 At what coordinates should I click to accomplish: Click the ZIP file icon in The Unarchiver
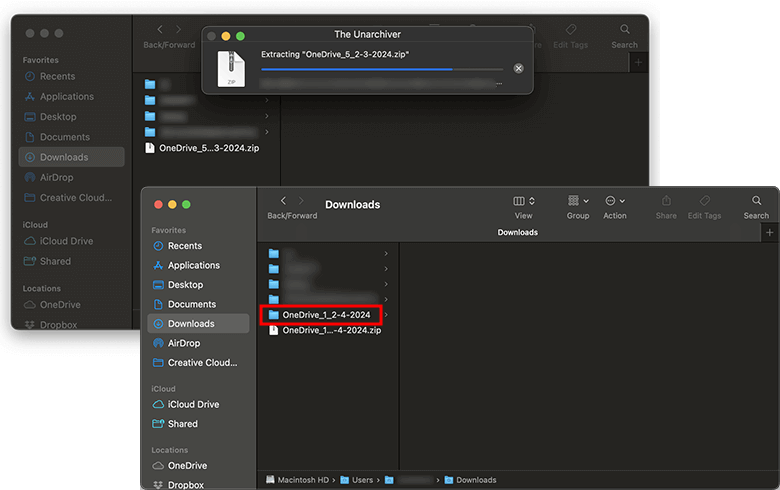(231, 69)
